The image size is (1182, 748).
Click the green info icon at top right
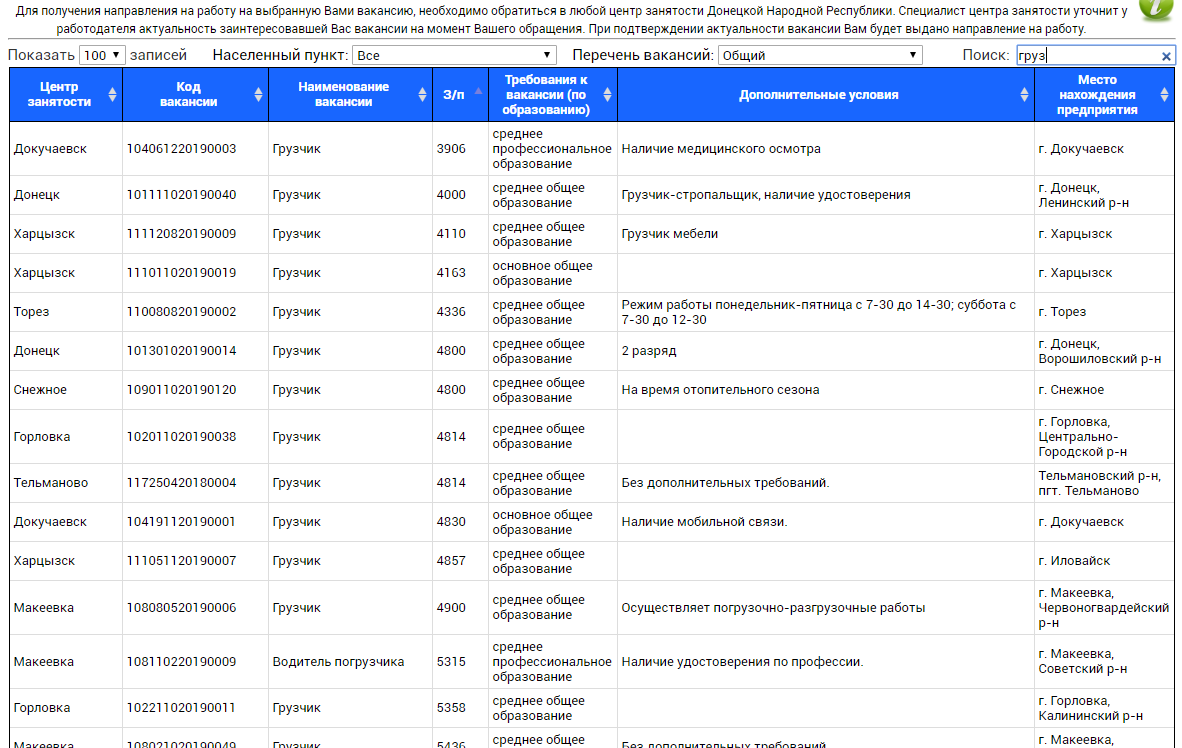click(x=1157, y=8)
